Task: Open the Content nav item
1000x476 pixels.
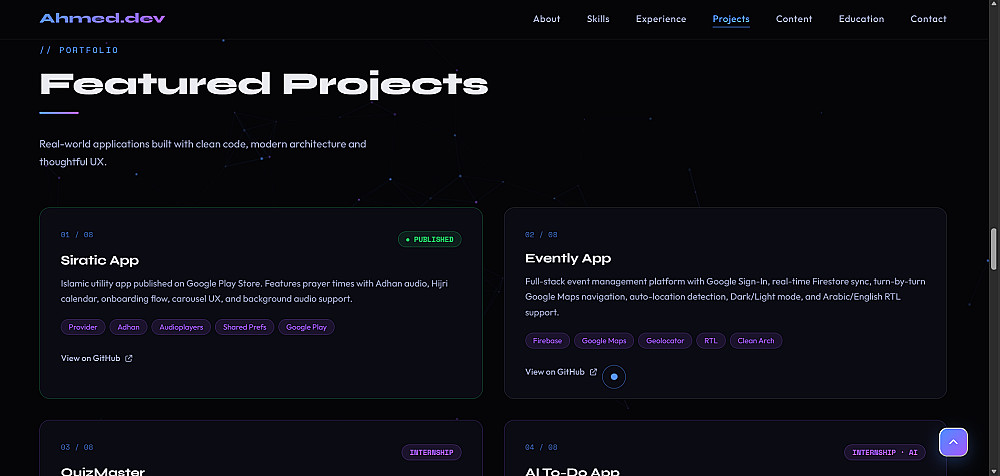Action: (x=794, y=19)
